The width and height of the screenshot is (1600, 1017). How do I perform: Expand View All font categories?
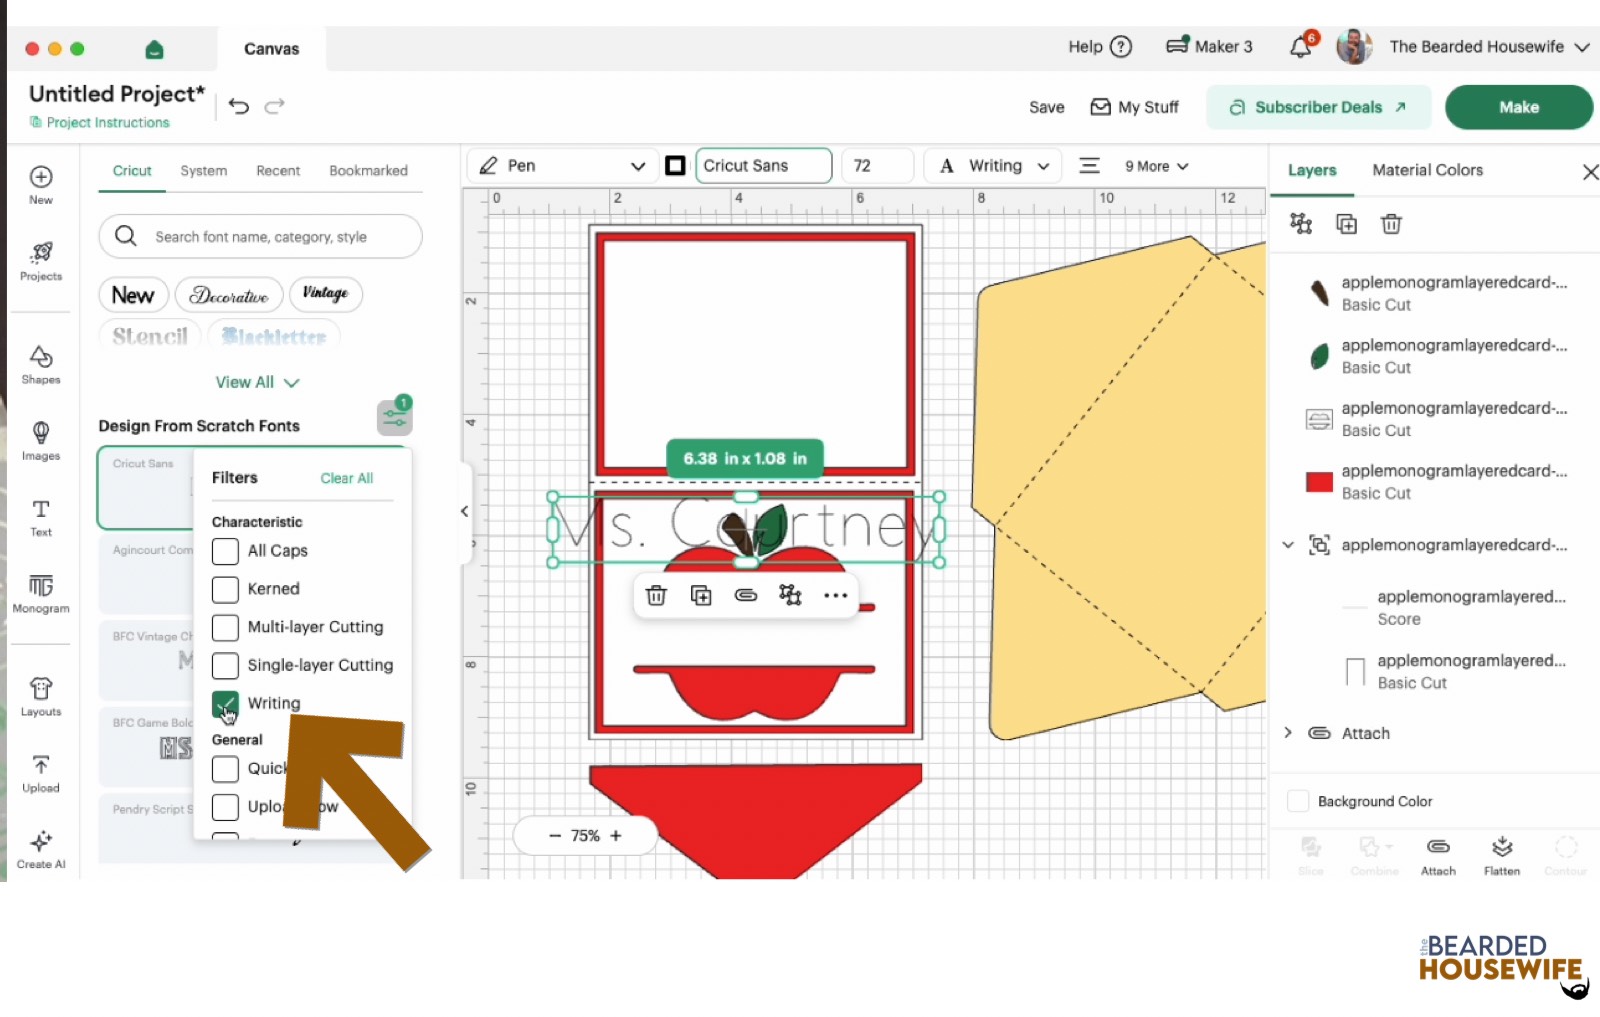pyautogui.click(x=257, y=382)
